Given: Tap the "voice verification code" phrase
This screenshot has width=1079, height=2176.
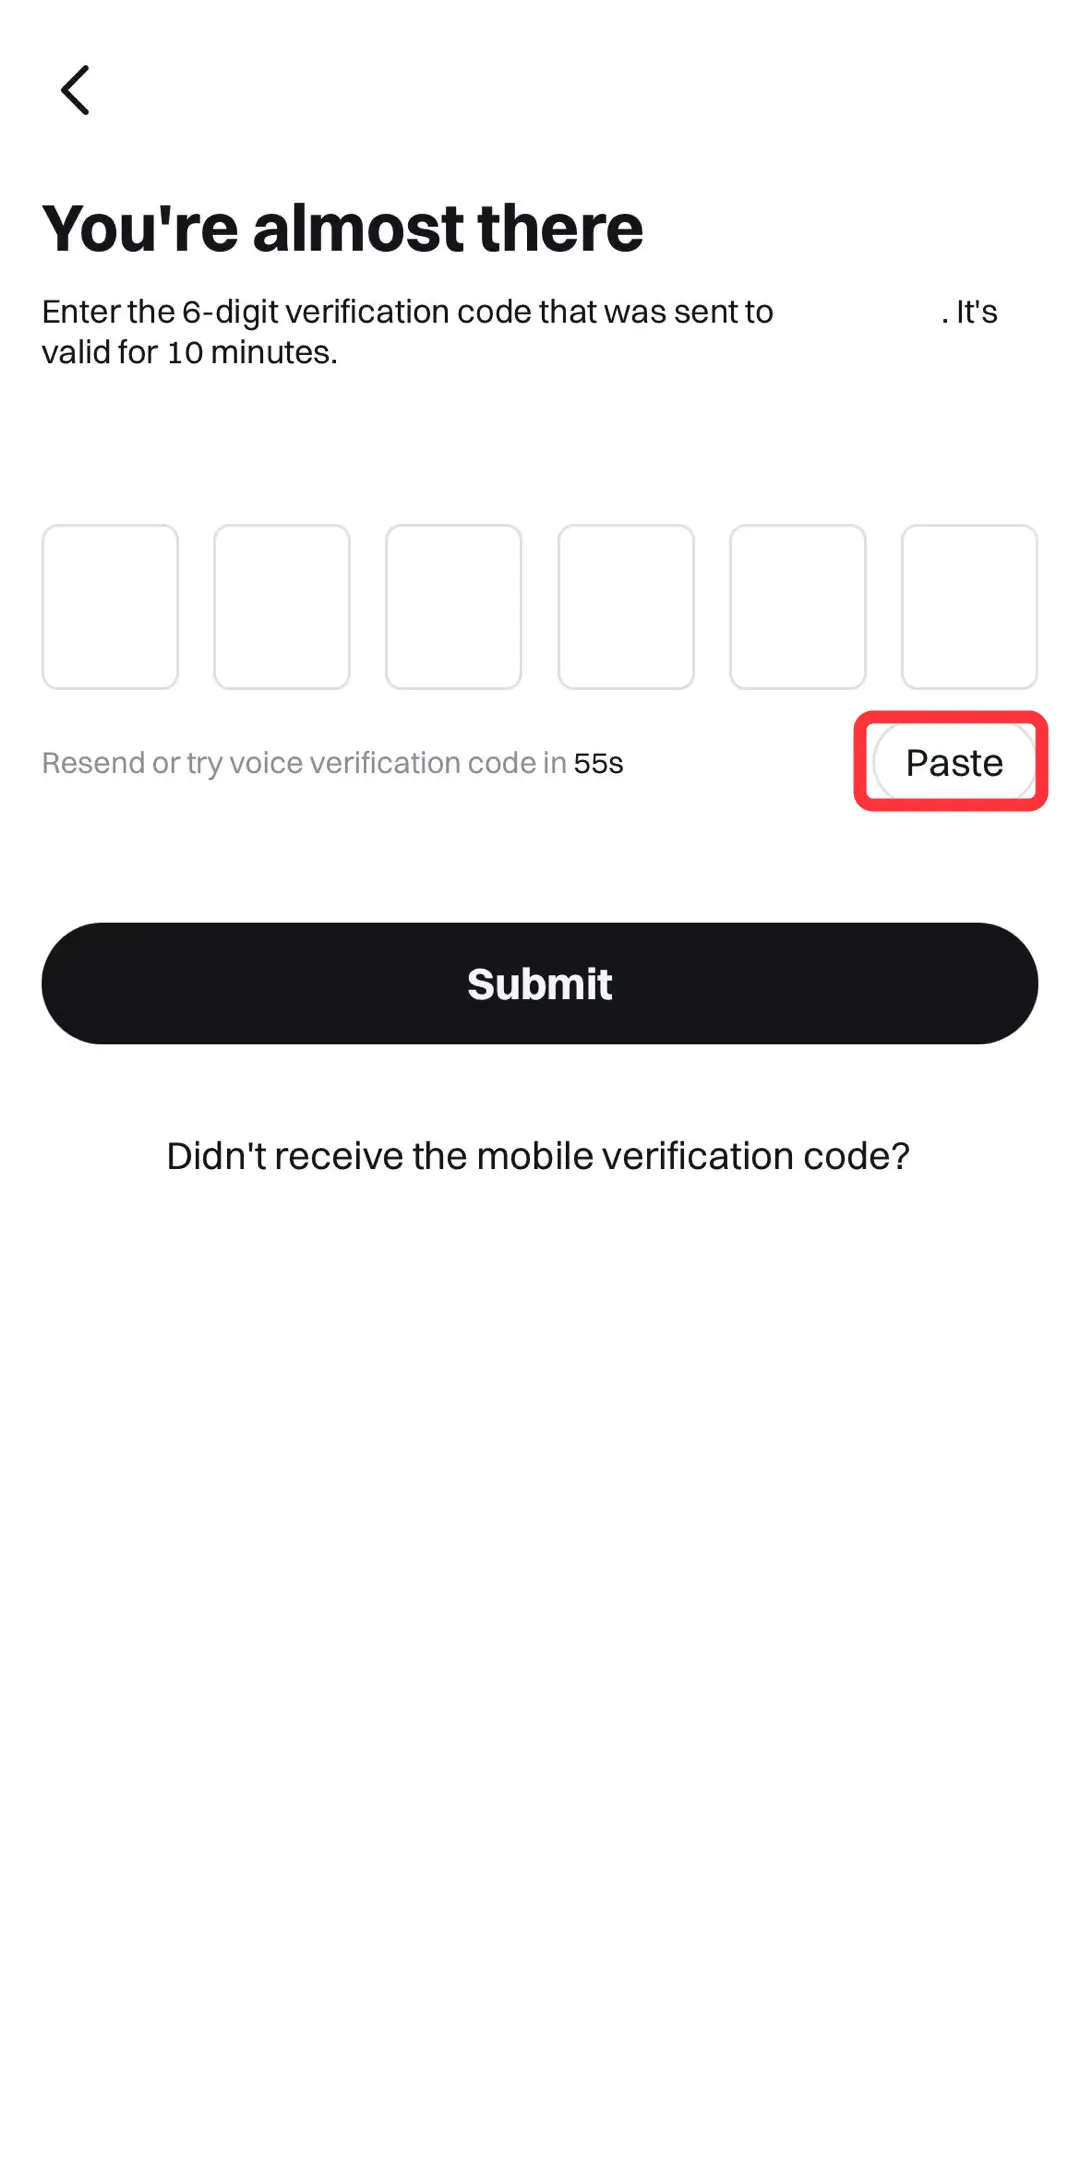Looking at the screenshot, I should pos(383,763).
